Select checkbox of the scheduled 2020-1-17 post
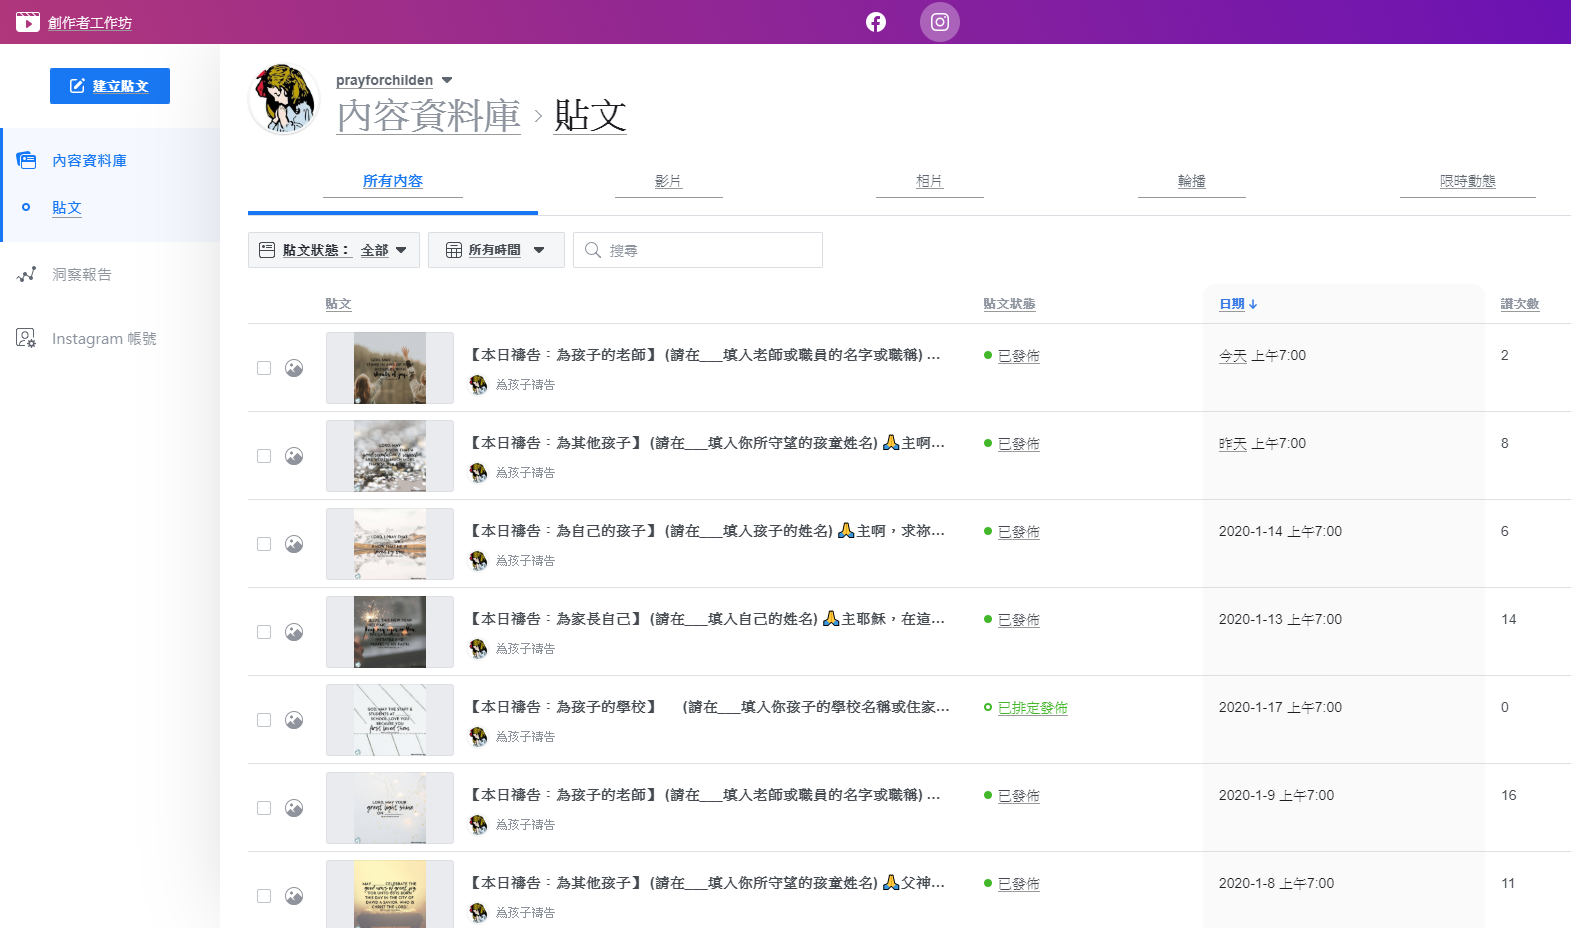The height and width of the screenshot is (928, 1571). pyautogui.click(x=264, y=720)
